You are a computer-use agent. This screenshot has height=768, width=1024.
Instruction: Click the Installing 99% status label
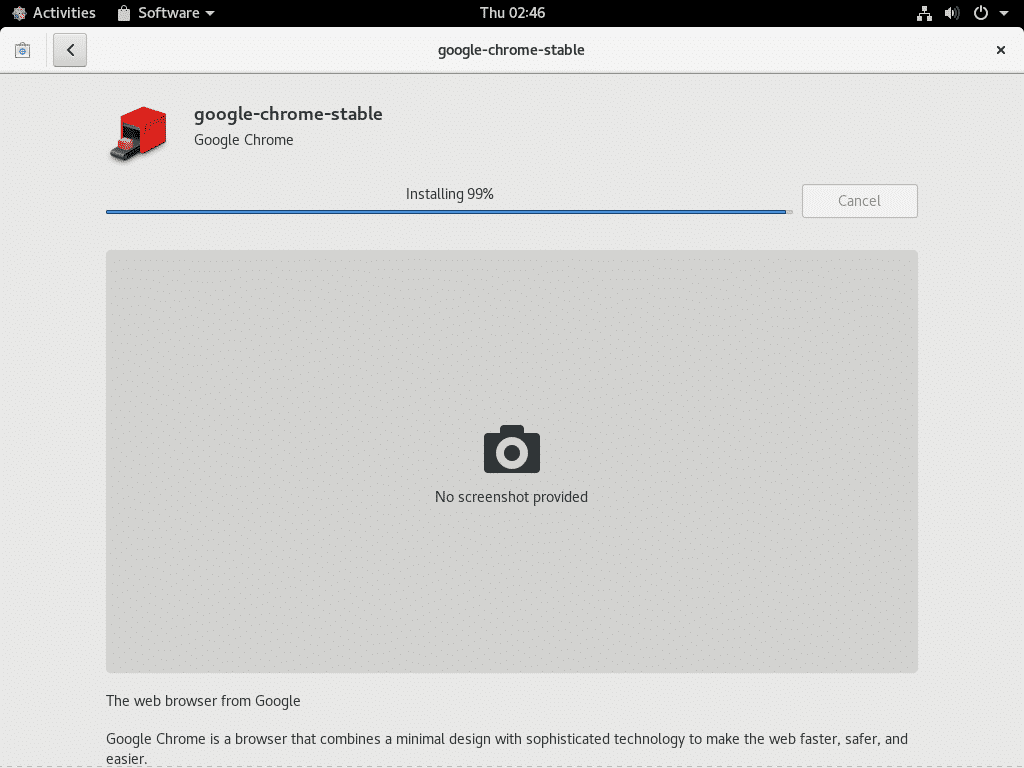tap(449, 194)
